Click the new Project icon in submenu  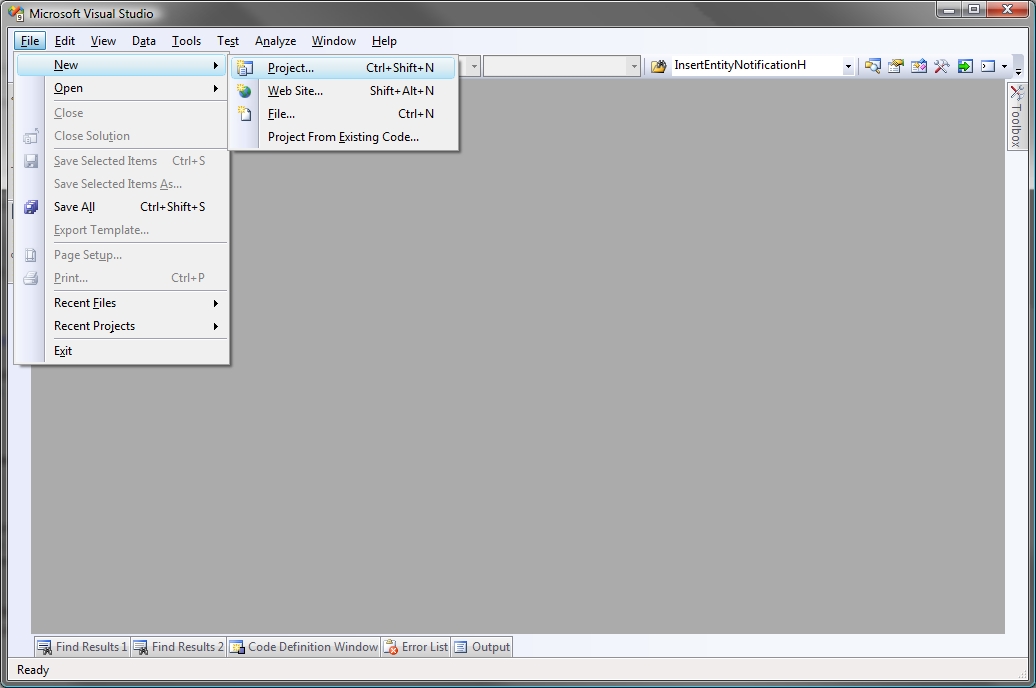click(x=245, y=68)
